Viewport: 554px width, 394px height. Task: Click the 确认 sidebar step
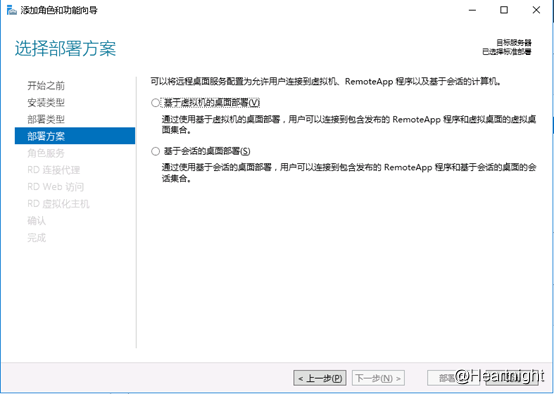(x=37, y=221)
